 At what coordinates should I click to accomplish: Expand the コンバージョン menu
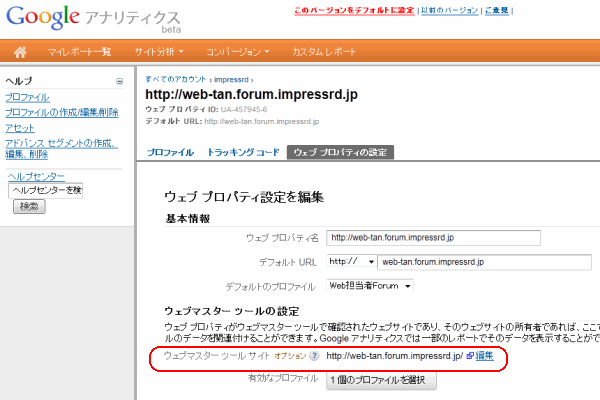click(237, 51)
